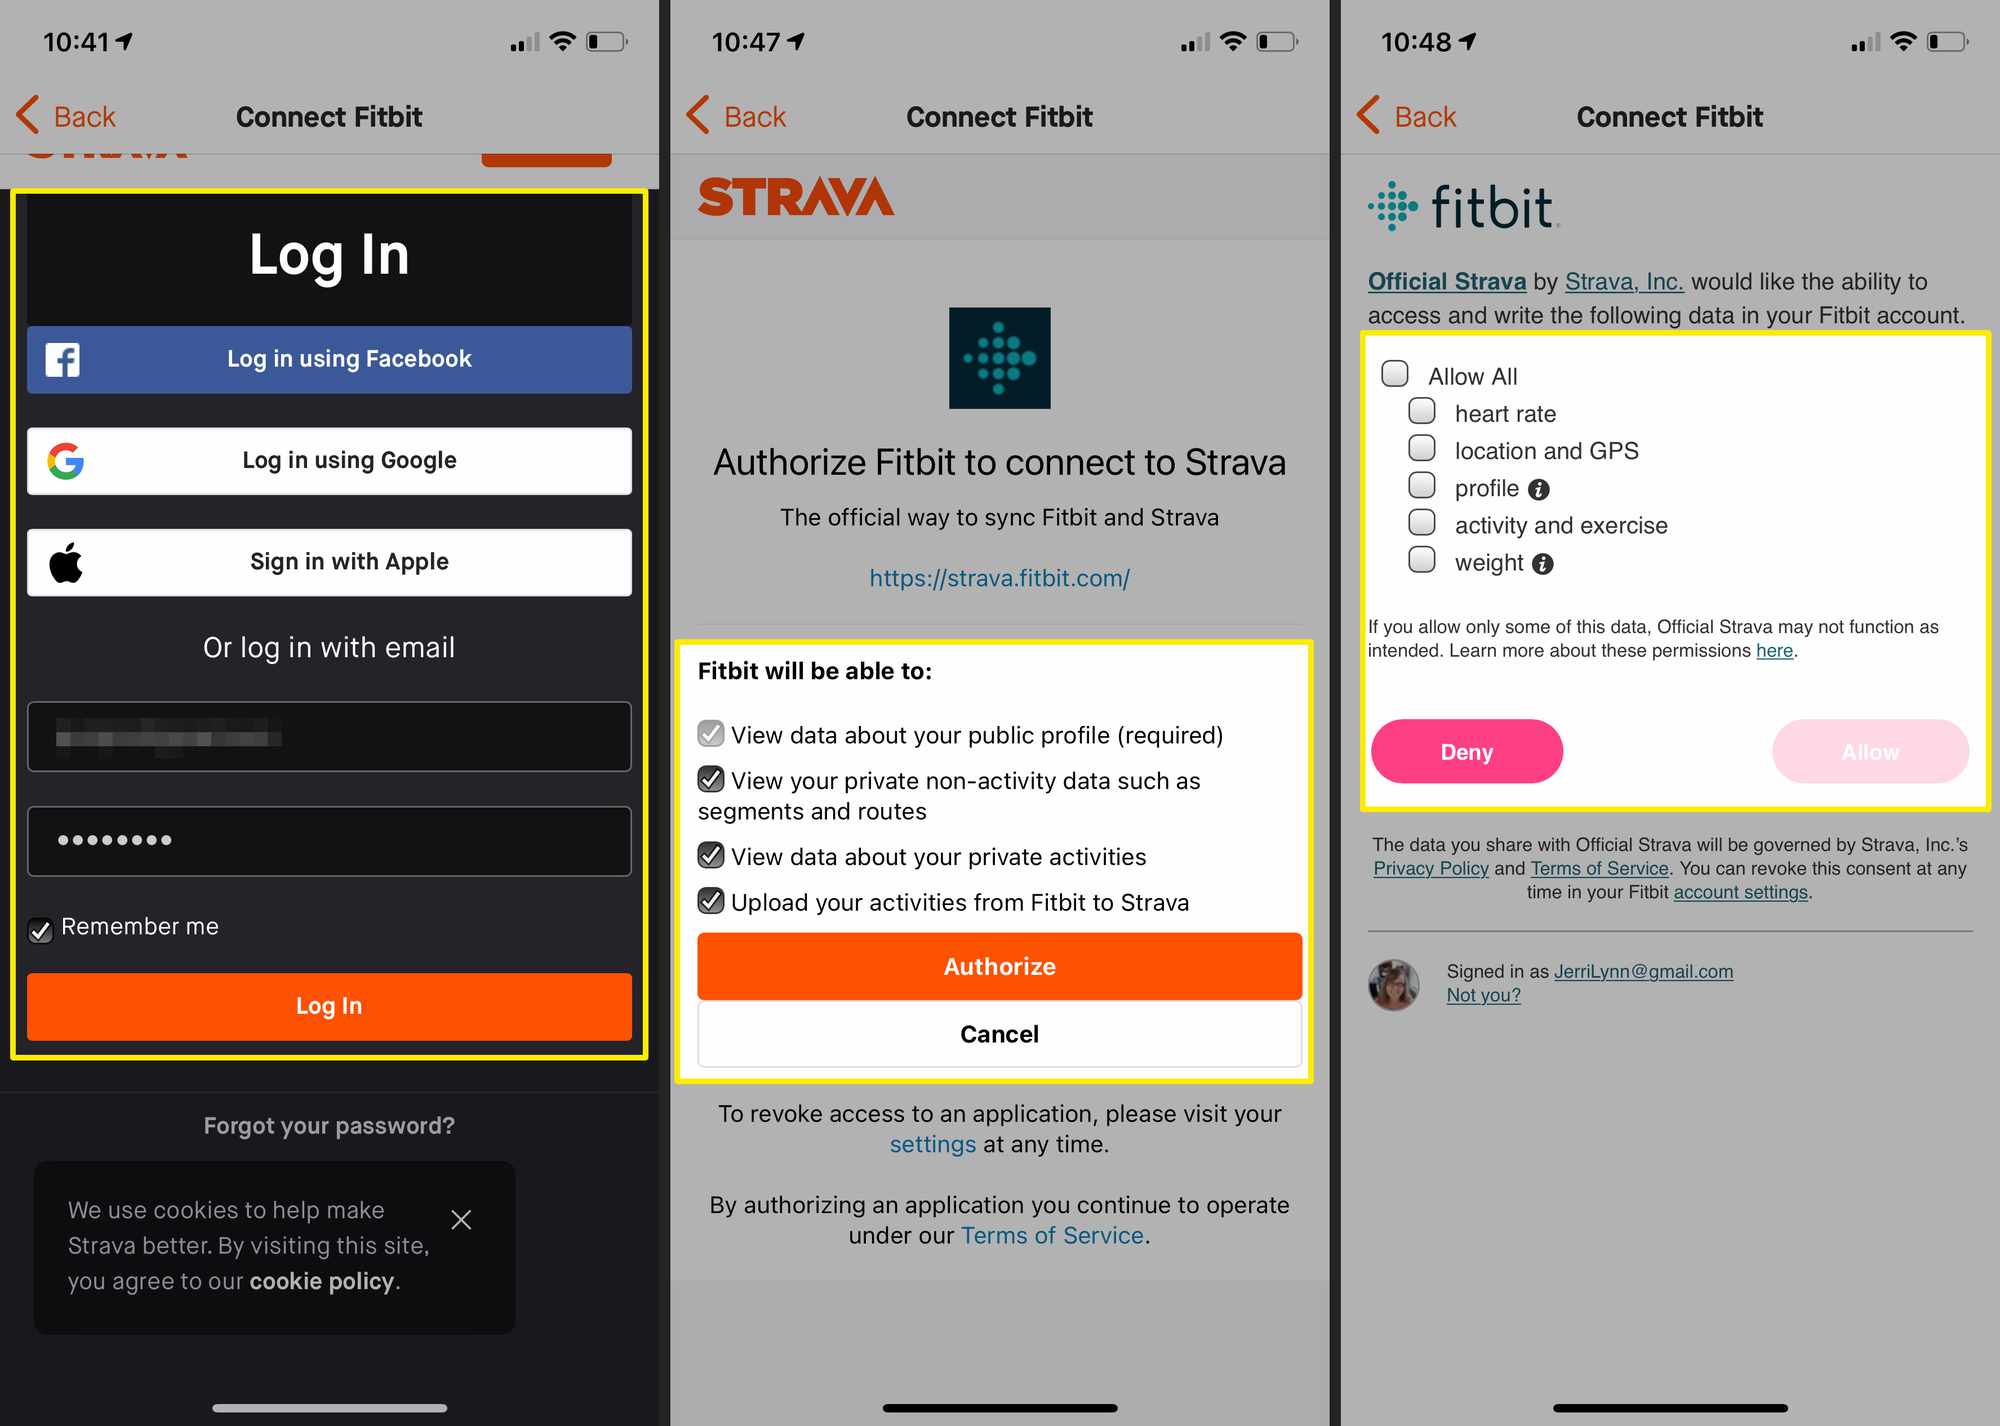Enable the heart rate checkbox
The image size is (2000, 1426).
tap(1420, 412)
